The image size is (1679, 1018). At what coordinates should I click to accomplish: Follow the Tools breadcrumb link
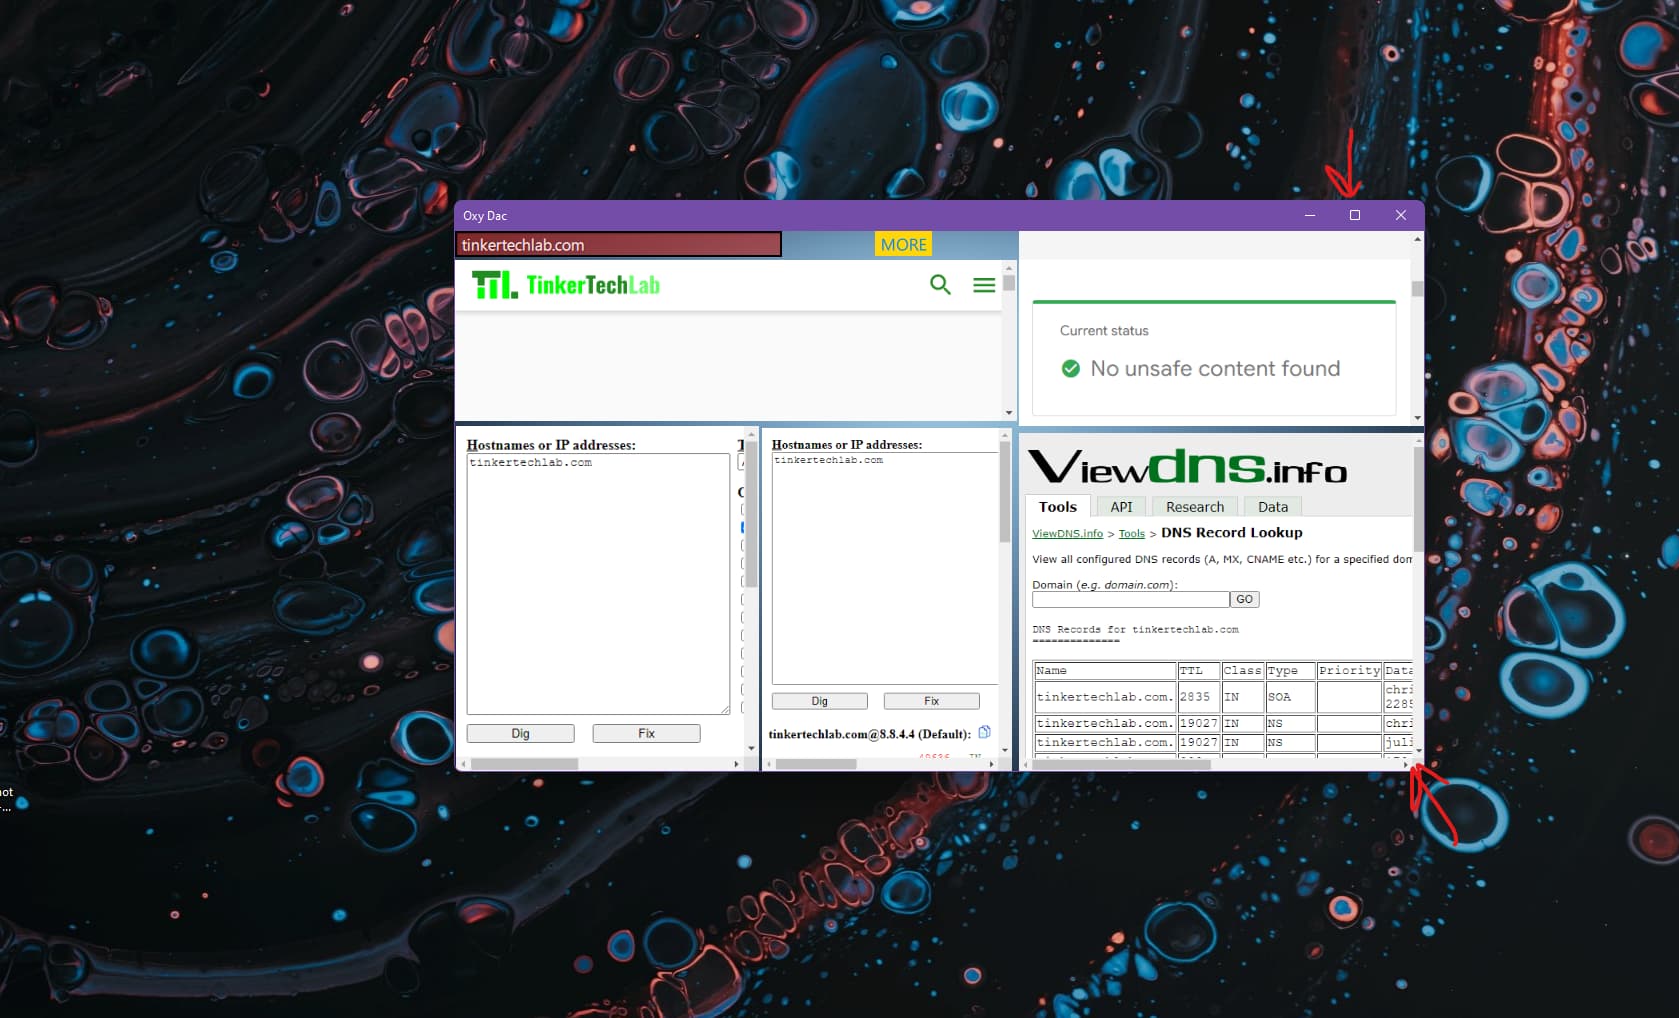[1131, 534]
